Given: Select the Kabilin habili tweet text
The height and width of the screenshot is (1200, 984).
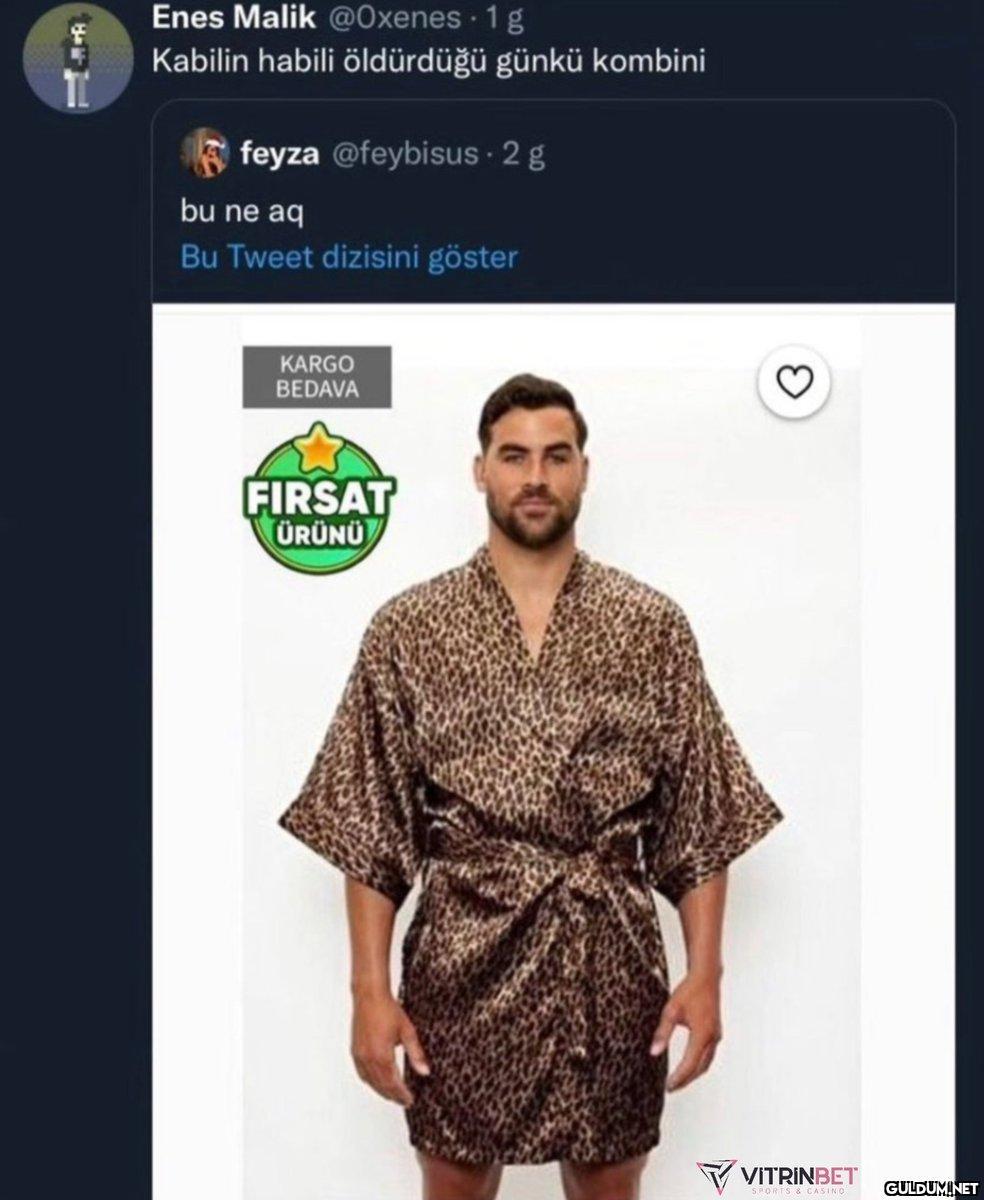Looking at the screenshot, I should [429, 61].
